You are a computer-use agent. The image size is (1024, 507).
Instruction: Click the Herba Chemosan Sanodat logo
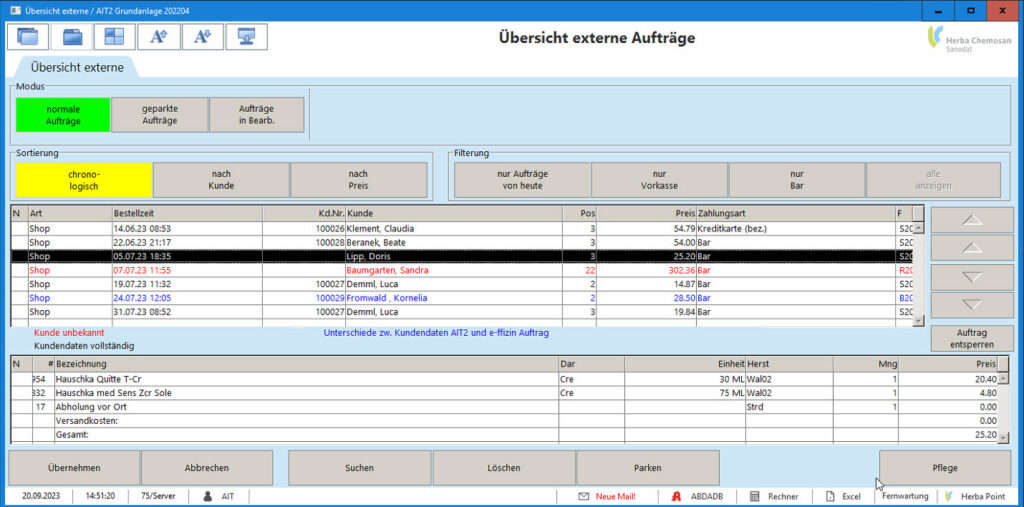[969, 39]
